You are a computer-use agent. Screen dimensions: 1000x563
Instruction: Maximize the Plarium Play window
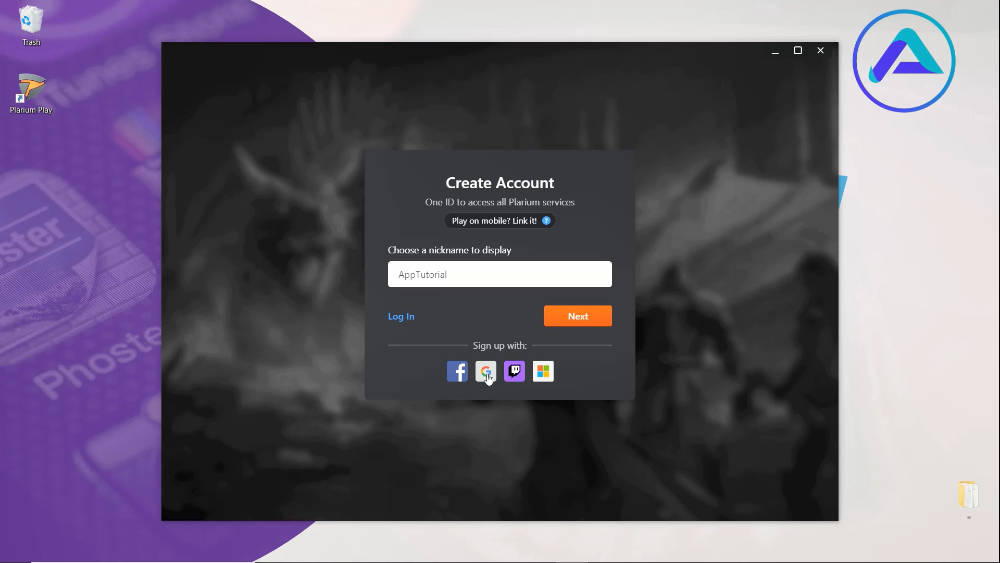pos(797,50)
